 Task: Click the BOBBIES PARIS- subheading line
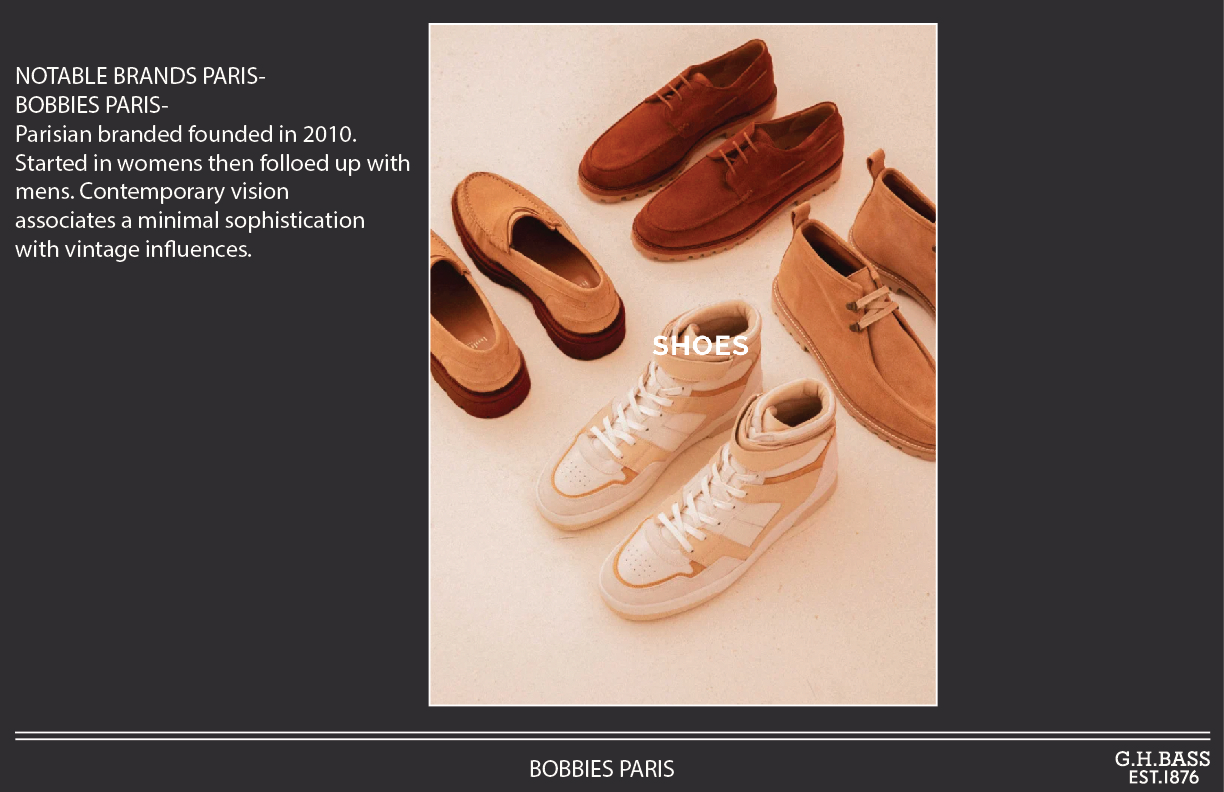point(92,105)
